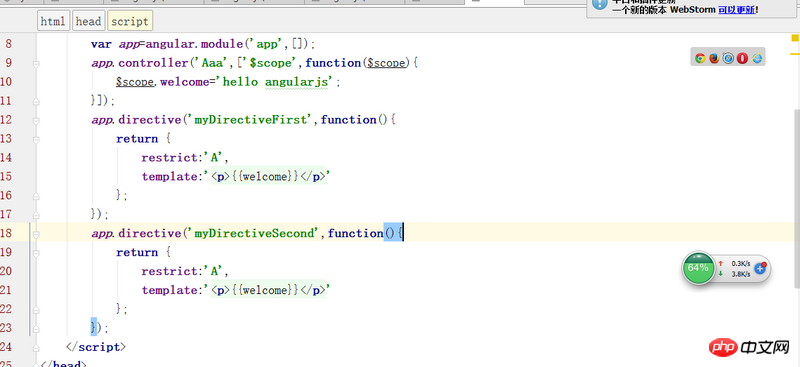Click the 0.3K/s upload speed reading

point(740,264)
